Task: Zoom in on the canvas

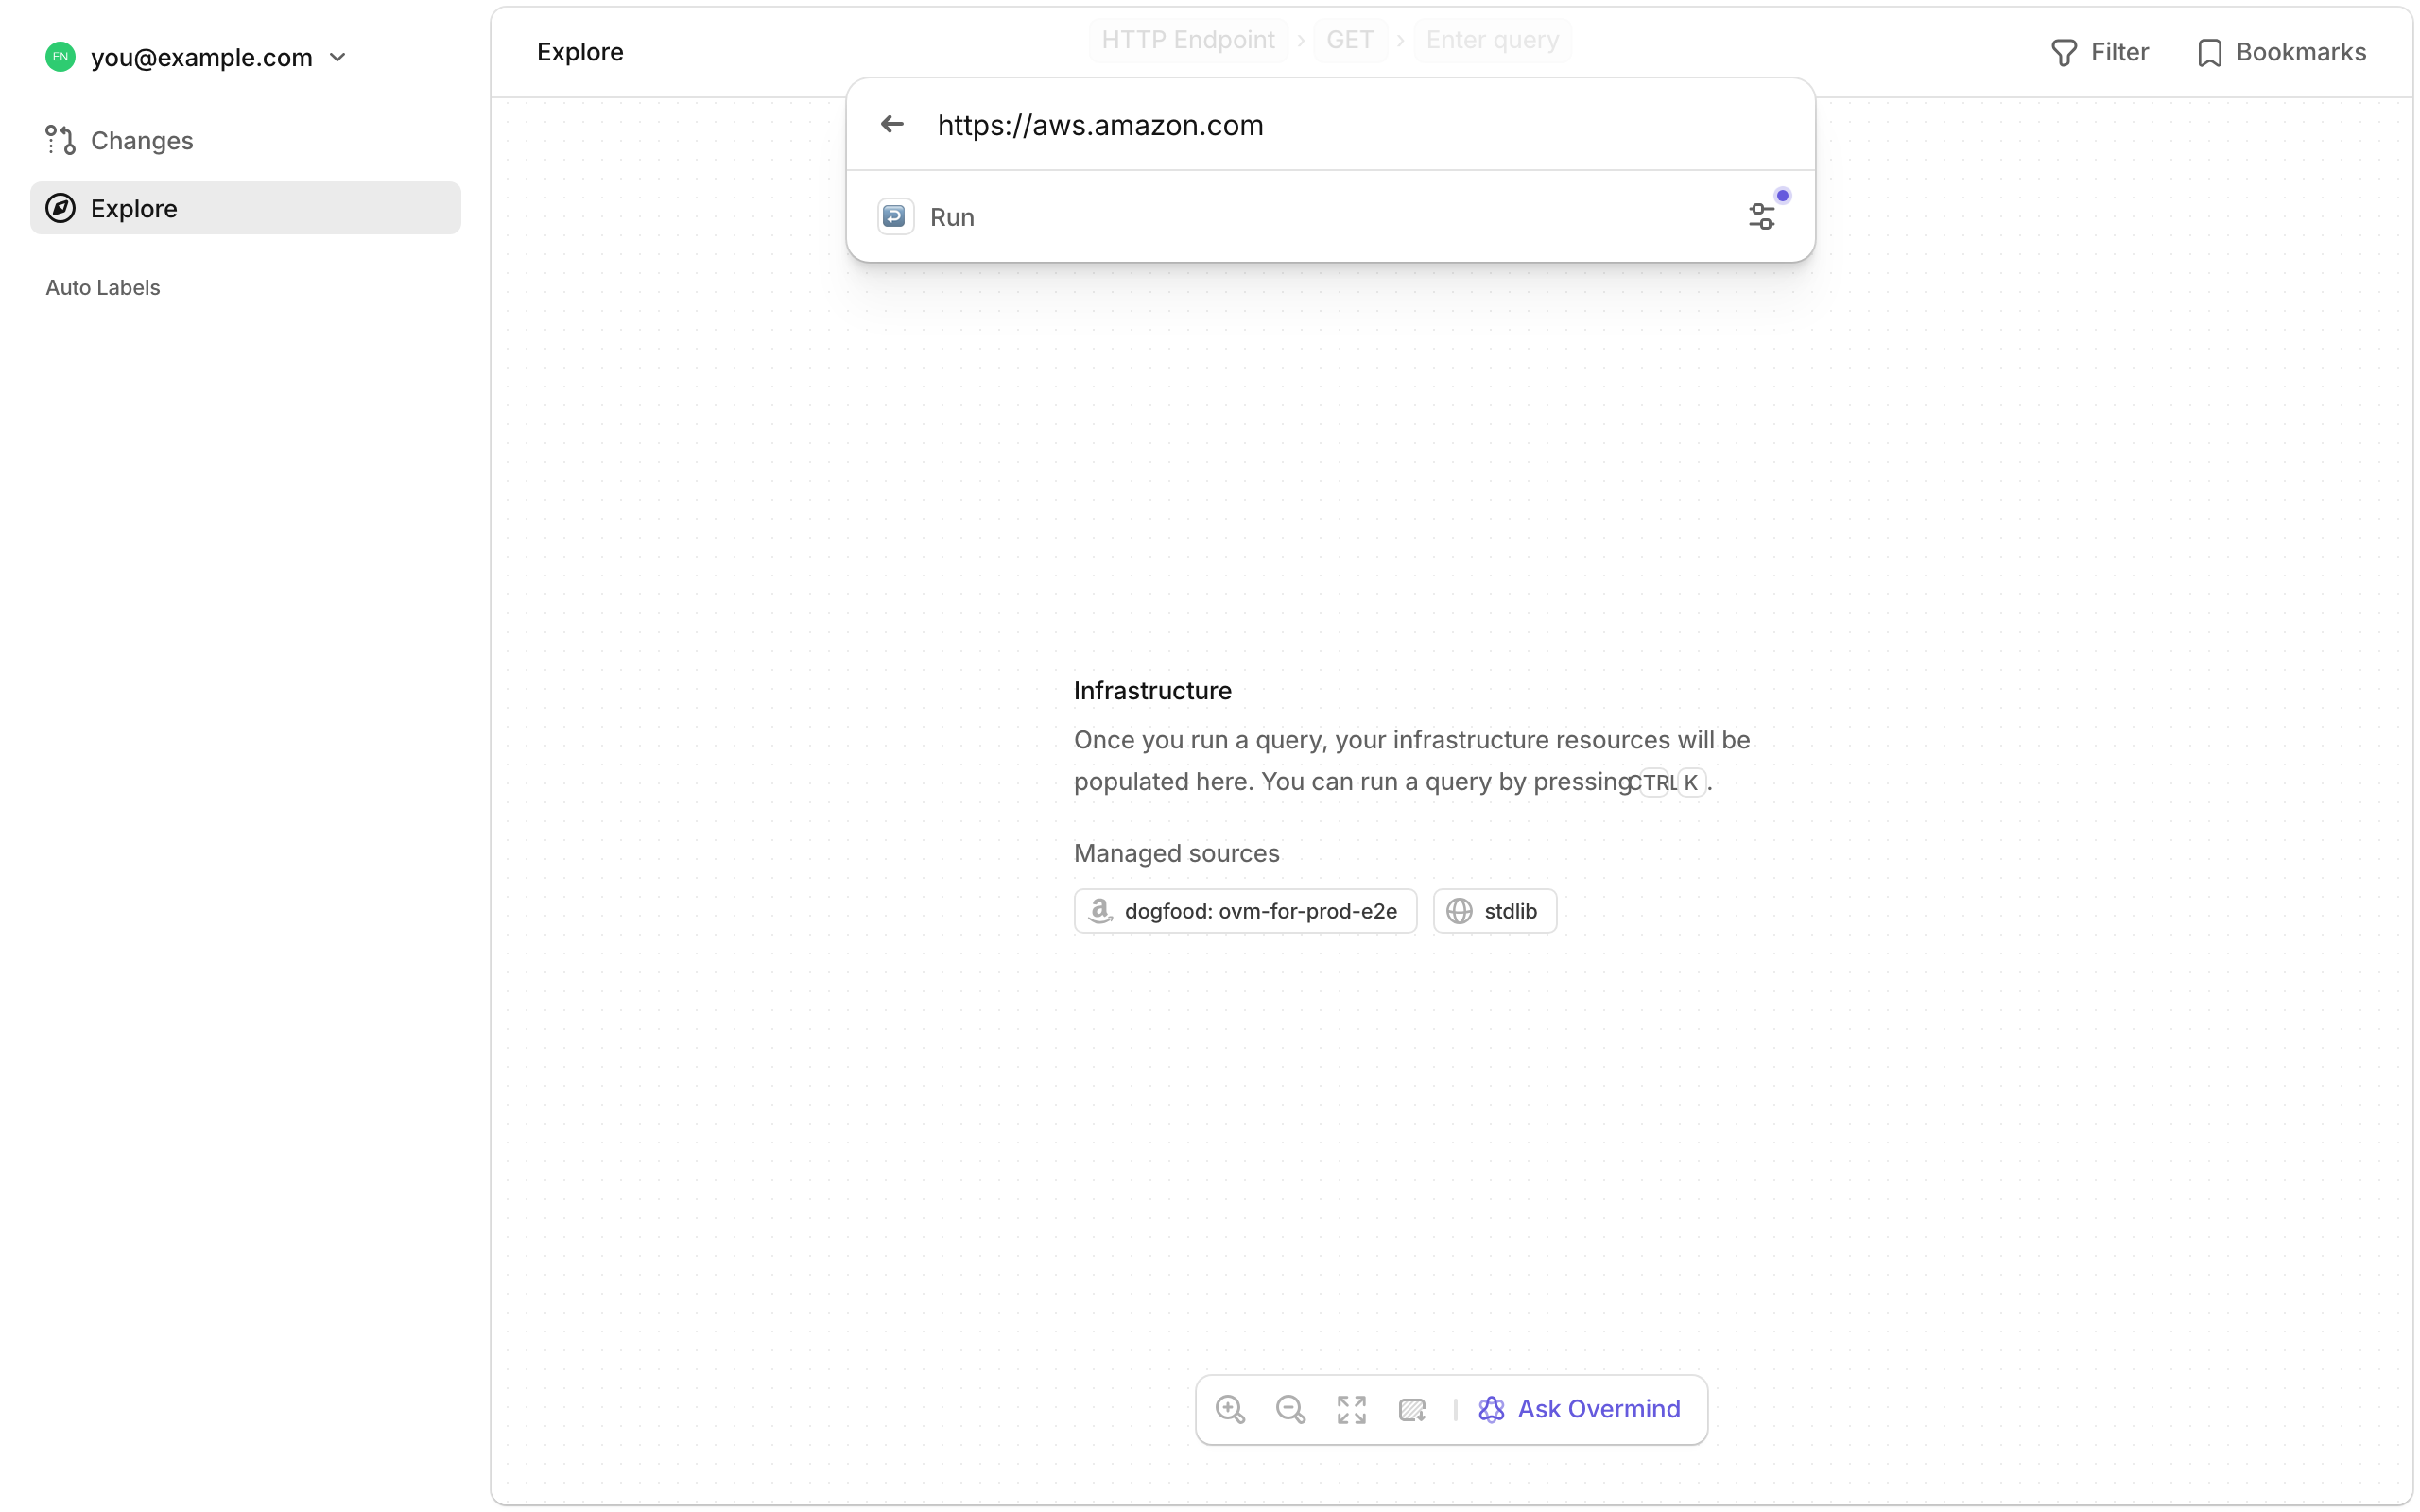Action: tap(1230, 1410)
